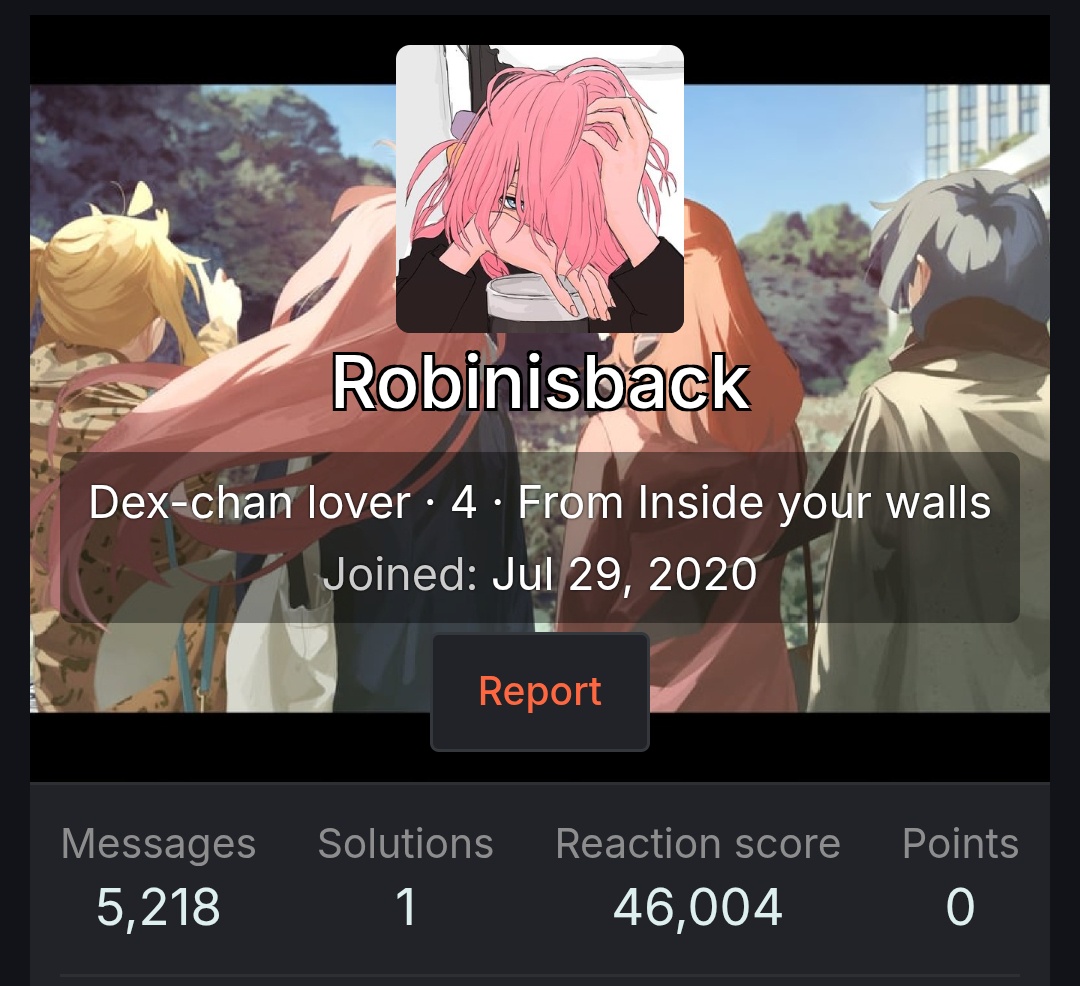Image resolution: width=1080 pixels, height=986 pixels.
Task: Click the Report button
Action: (540, 691)
